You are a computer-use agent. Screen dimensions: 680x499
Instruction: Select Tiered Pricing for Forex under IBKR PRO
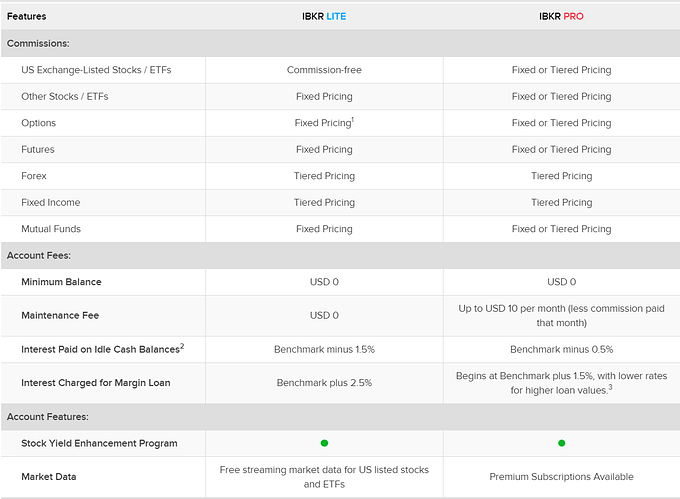click(x=561, y=176)
